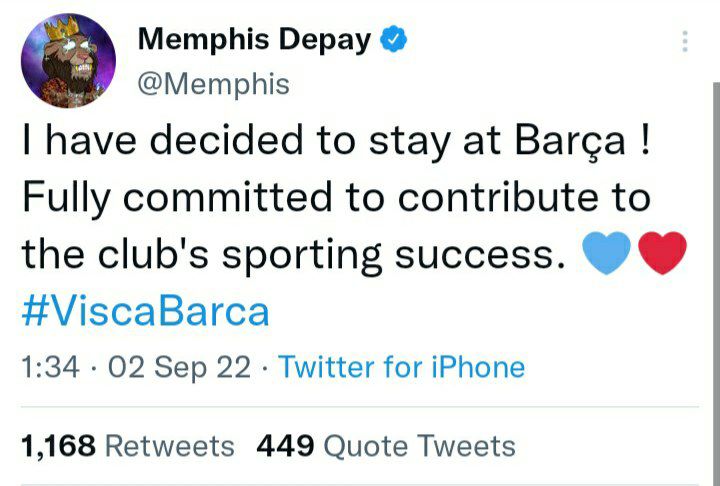Open Memphis Depay's profile picture
The image size is (720, 486).
tap(68, 61)
